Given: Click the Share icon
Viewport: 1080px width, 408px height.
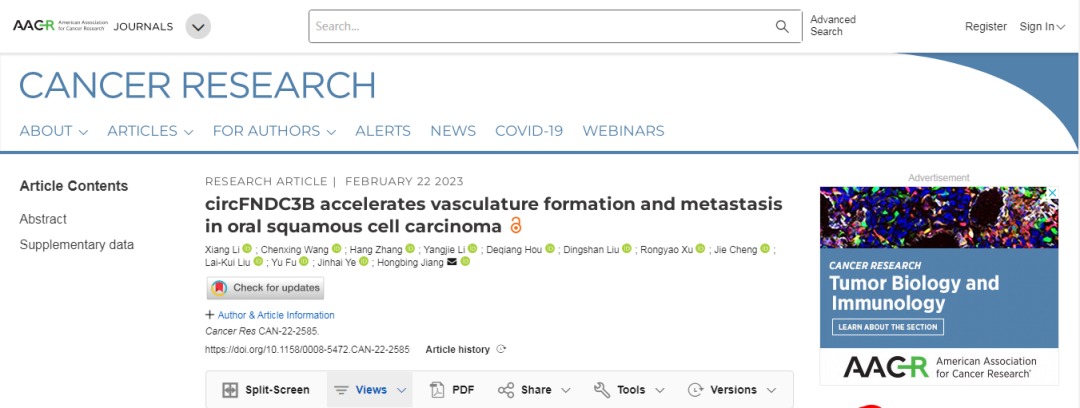Looking at the screenshot, I should coord(506,390).
